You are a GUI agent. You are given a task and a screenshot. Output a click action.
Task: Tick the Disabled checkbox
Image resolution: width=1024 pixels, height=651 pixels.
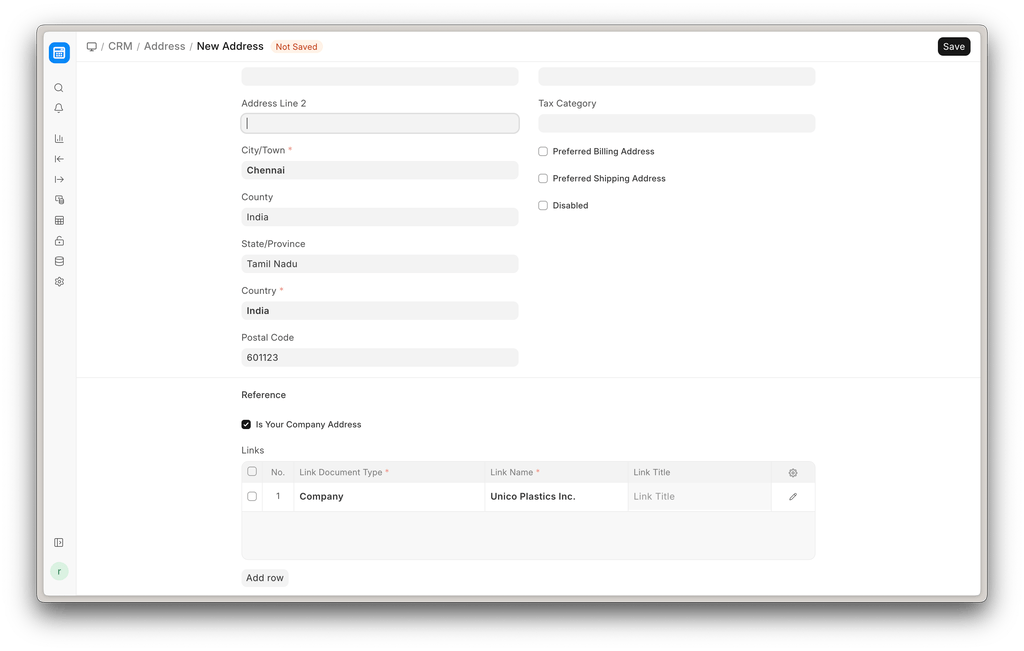pyautogui.click(x=543, y=206)
